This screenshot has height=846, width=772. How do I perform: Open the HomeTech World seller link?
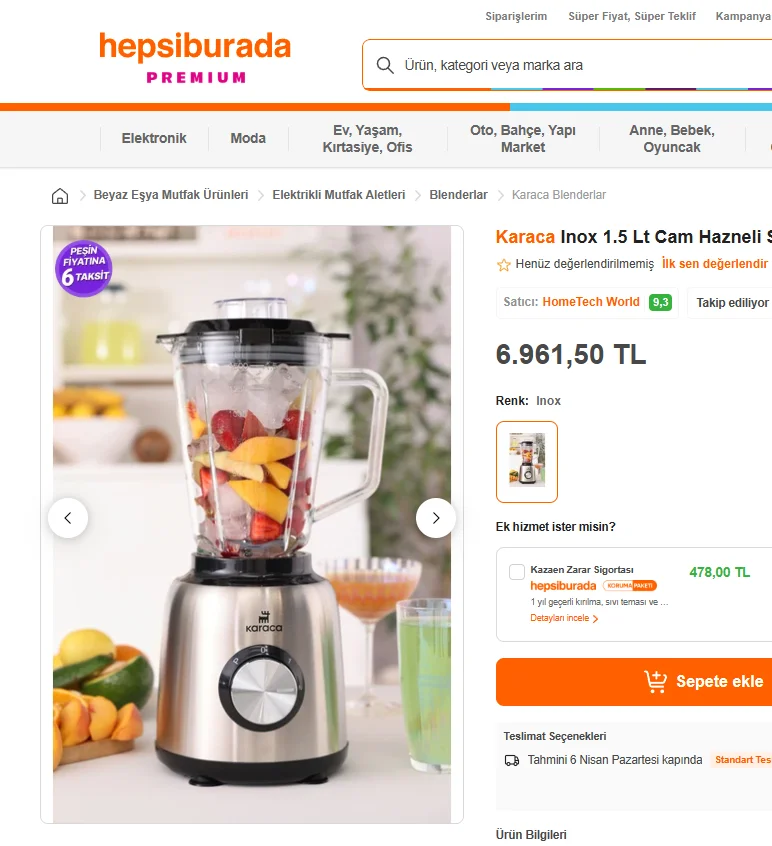click(x=591, y=302)
